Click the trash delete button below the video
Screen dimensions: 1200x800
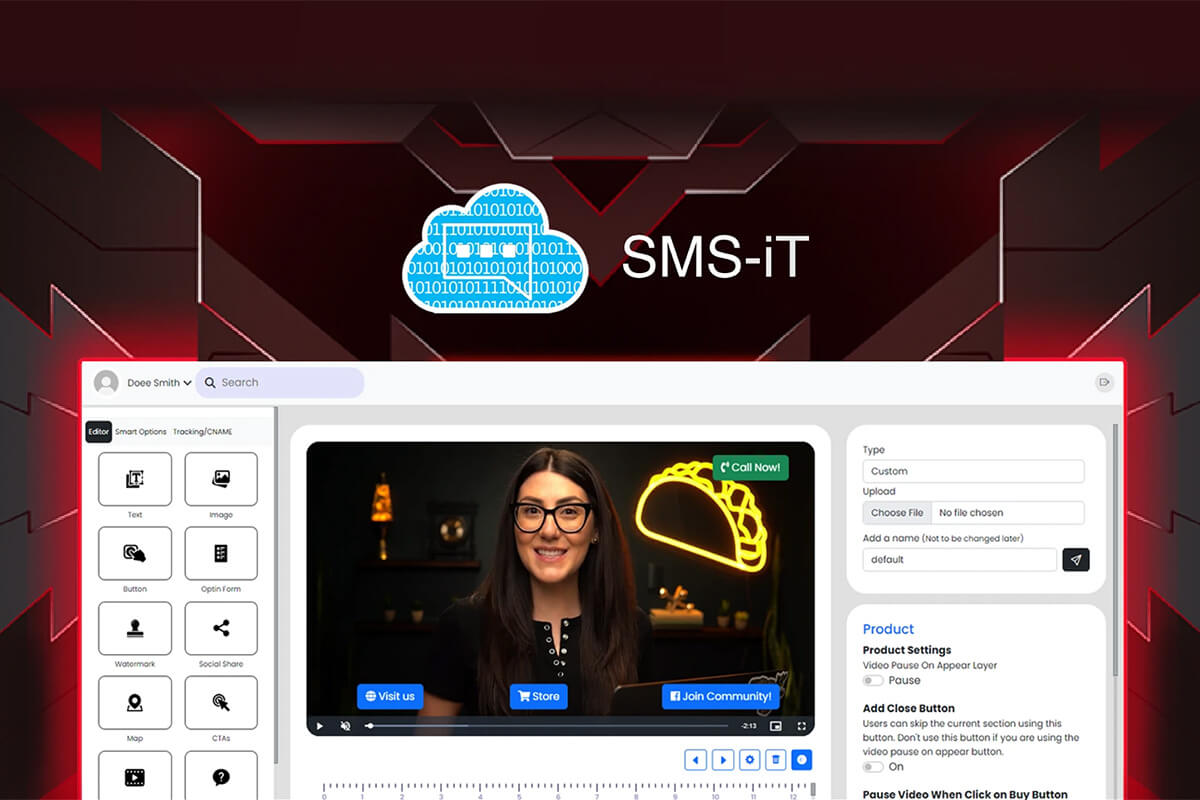pyautogui.click(x=775, y=760)
